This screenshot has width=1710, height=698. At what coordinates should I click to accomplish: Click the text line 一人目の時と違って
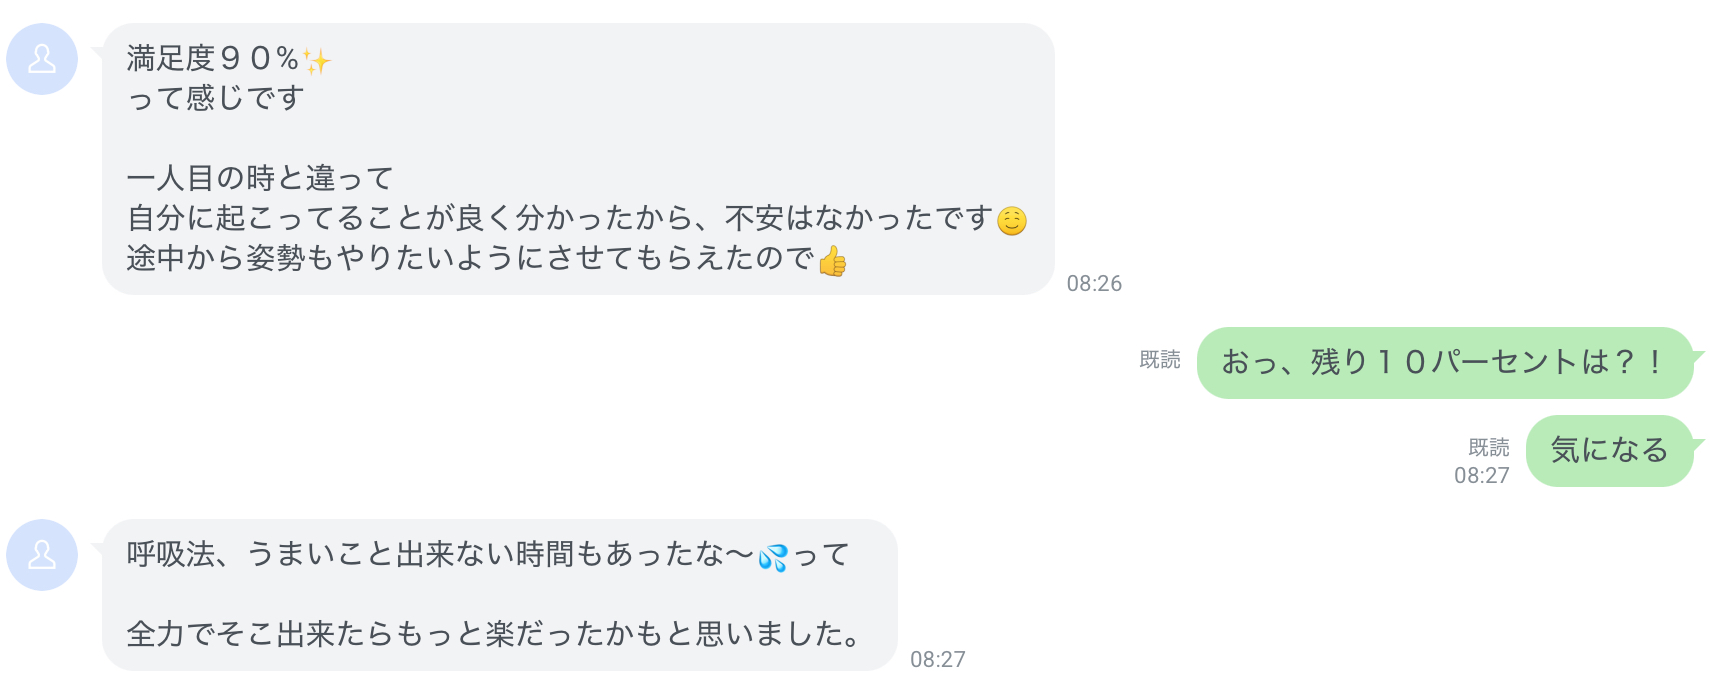tap(260, 178)
